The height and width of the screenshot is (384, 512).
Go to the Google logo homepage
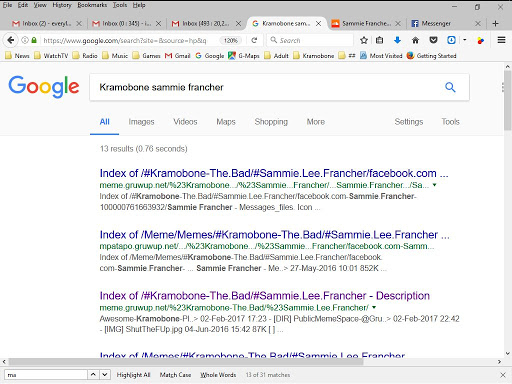pyautogui.click(x=44, y=87)
